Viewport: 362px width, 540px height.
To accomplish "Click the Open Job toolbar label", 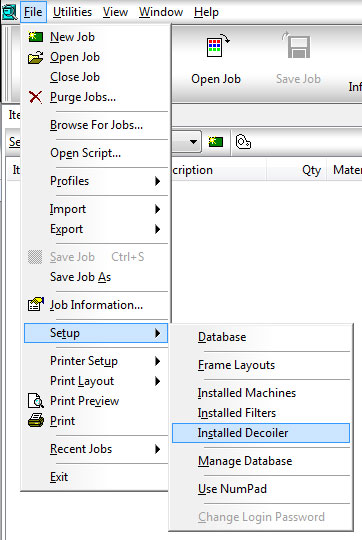I will pyautogui.click(x=216, y=79).
